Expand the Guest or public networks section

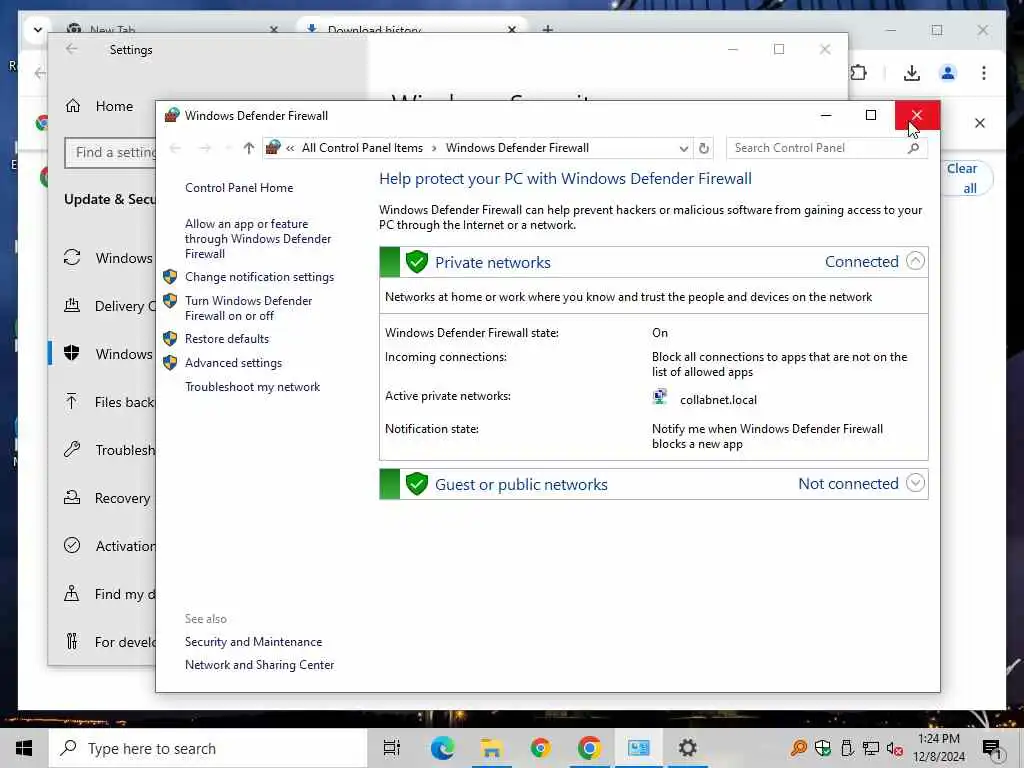click(x=915, y=483)
